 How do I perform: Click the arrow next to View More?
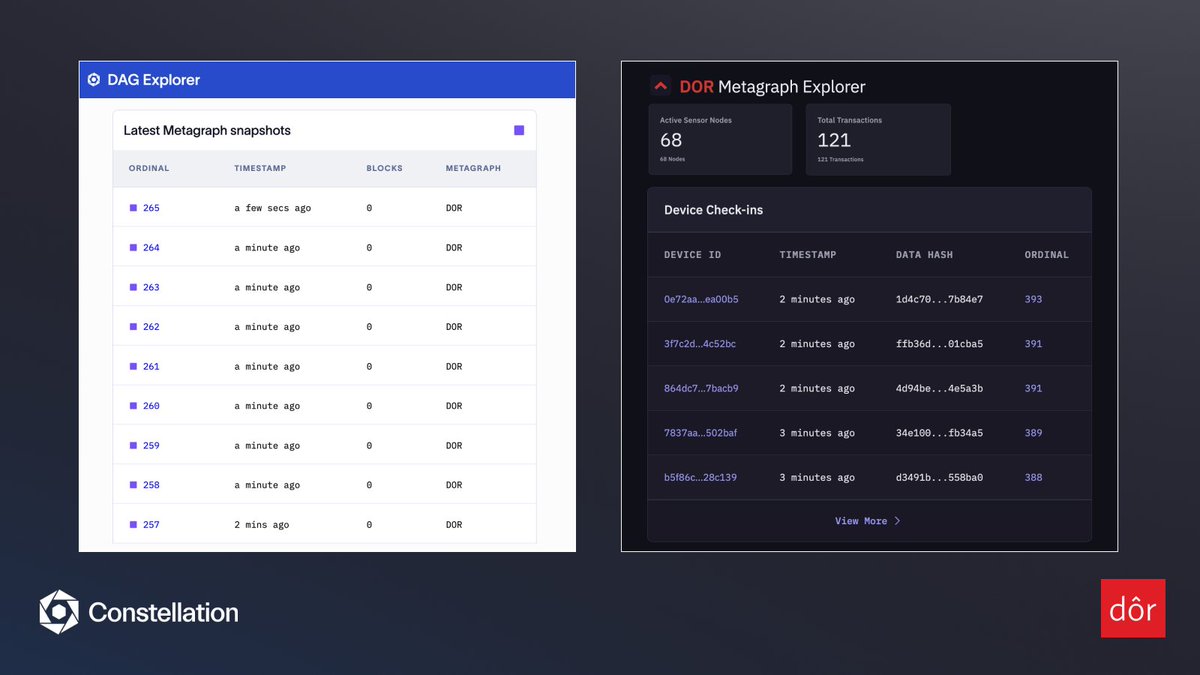click(x=897, y=521)
